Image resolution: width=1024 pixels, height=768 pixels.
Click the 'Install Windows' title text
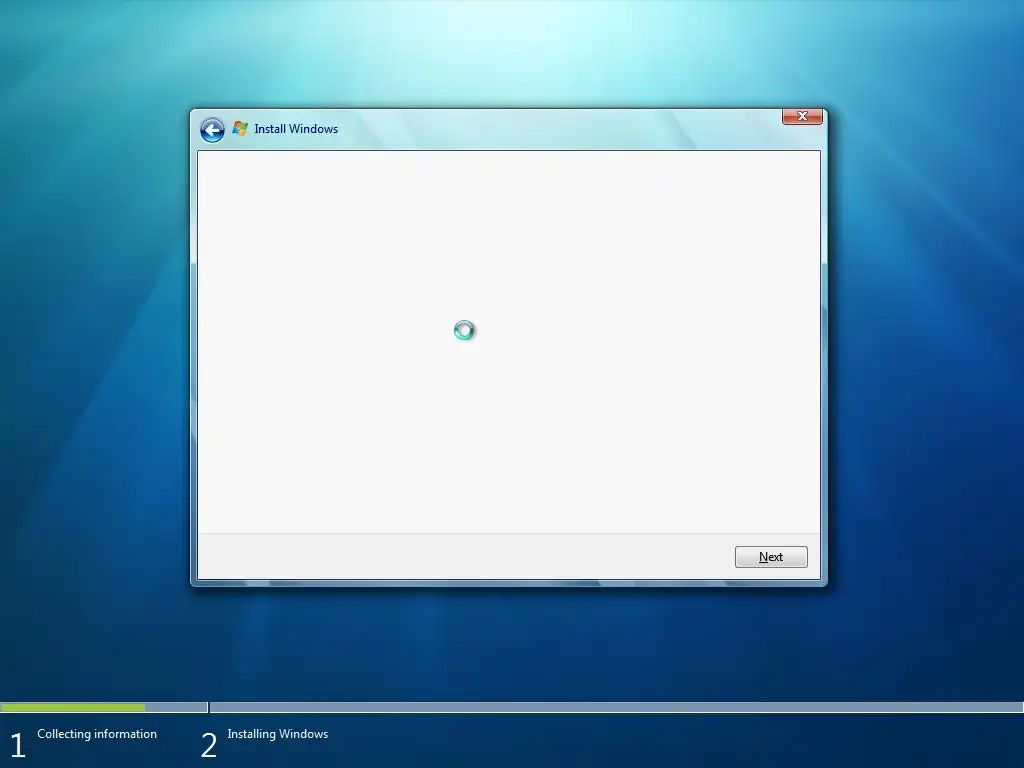tap(296, 129)
